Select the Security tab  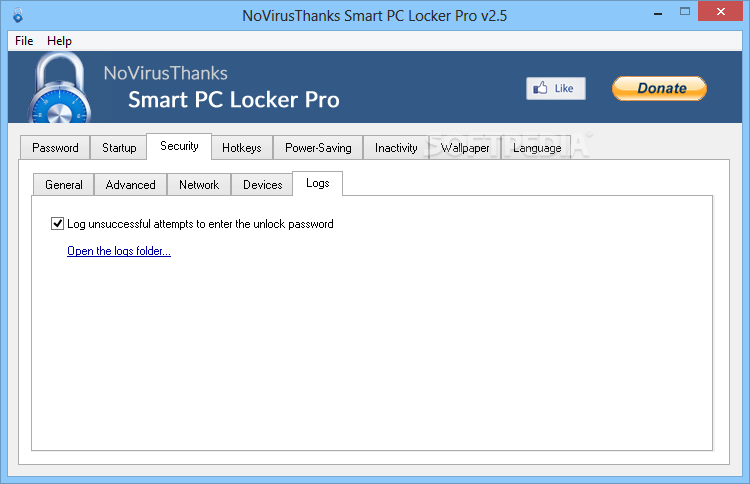click(x=179, y=146)
